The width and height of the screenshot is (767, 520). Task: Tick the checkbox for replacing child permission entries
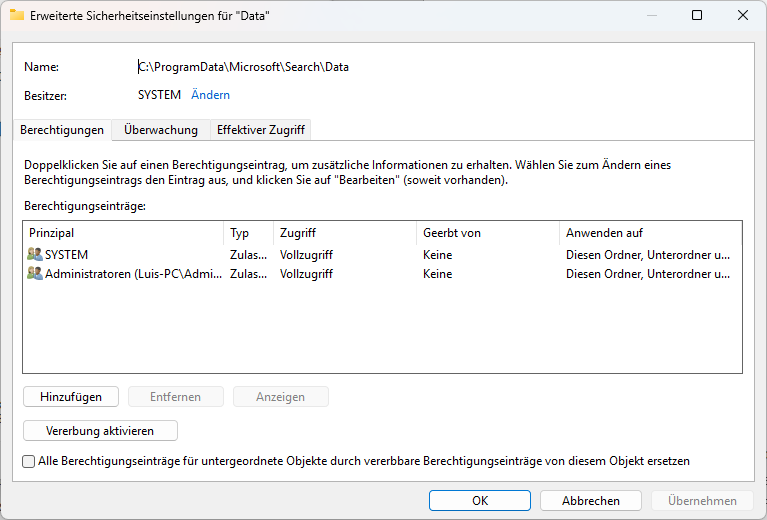[29, 461]
